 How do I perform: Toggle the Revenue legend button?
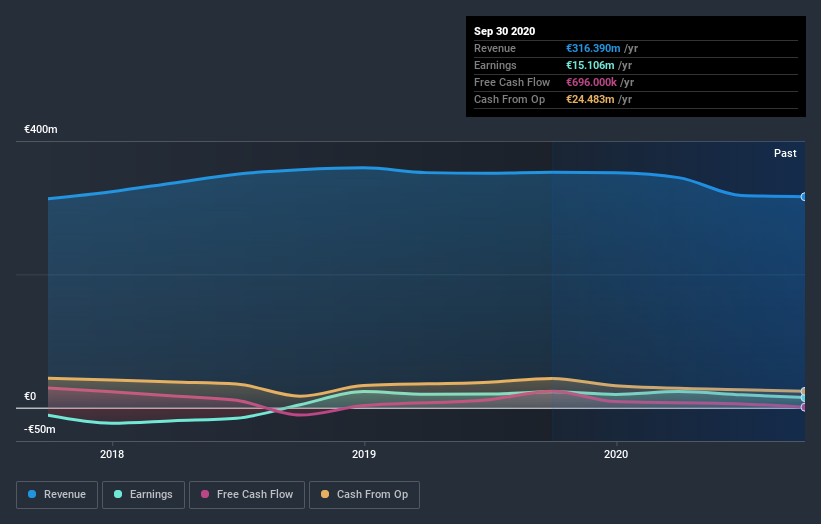[x=57, y=495]
